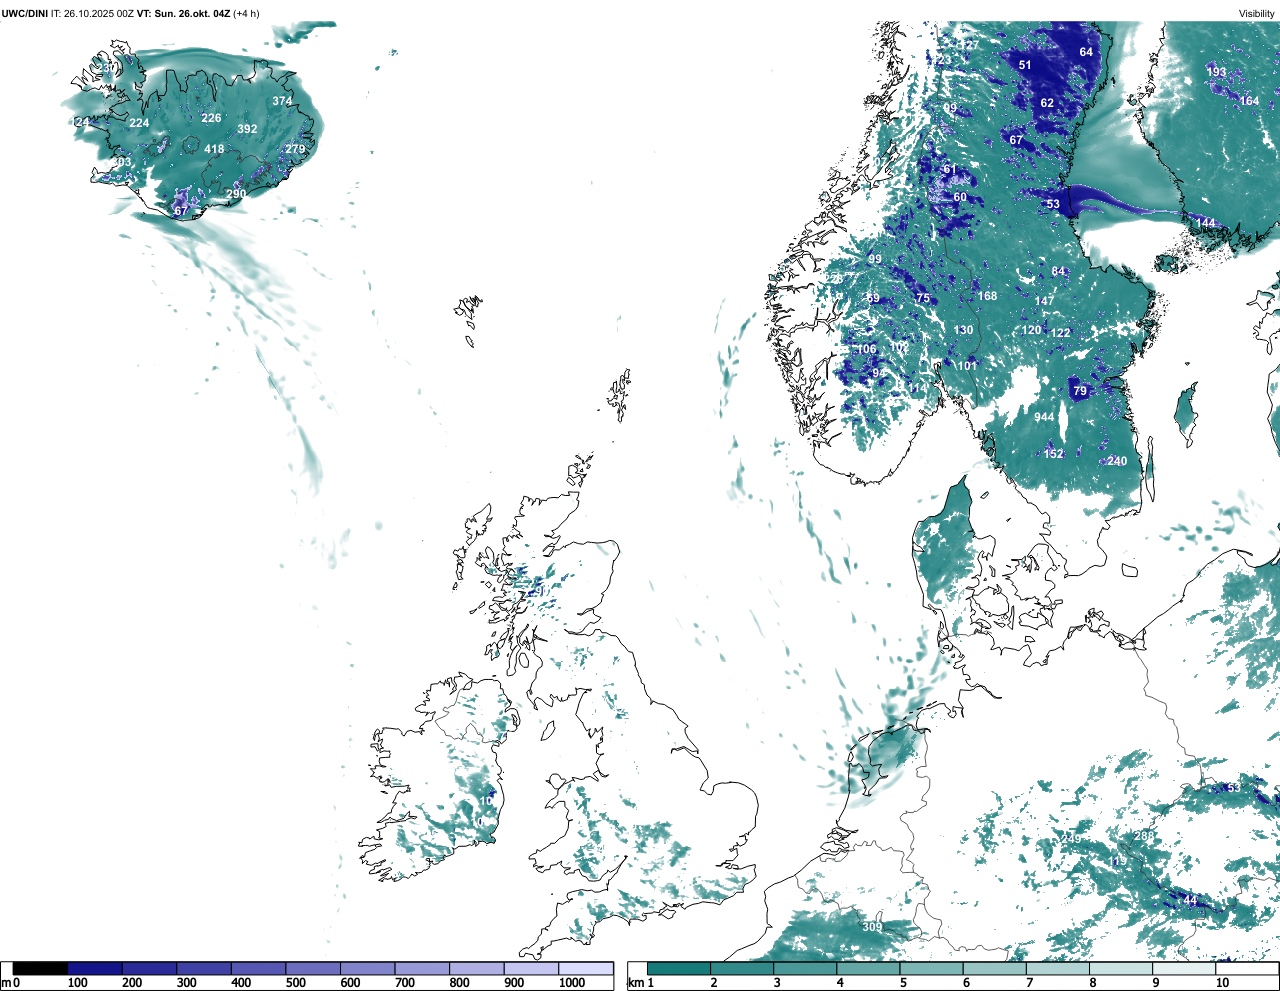Image resolution: width=1280 pixels, height=991 pixels.
Task: Click the 226 value over Iceland
Action: 211,118
